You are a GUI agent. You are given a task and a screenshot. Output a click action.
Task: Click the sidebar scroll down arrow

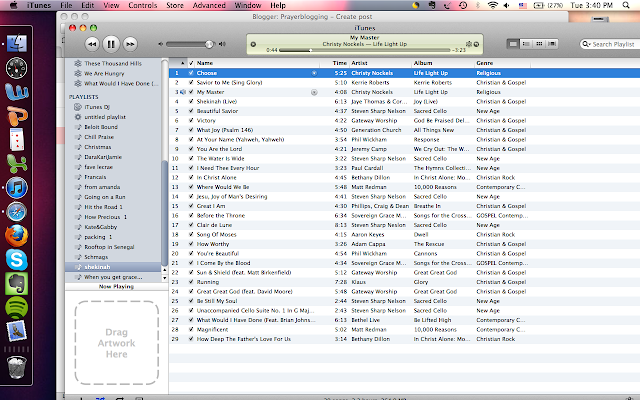pyautogui.click(x=164, y=278)
